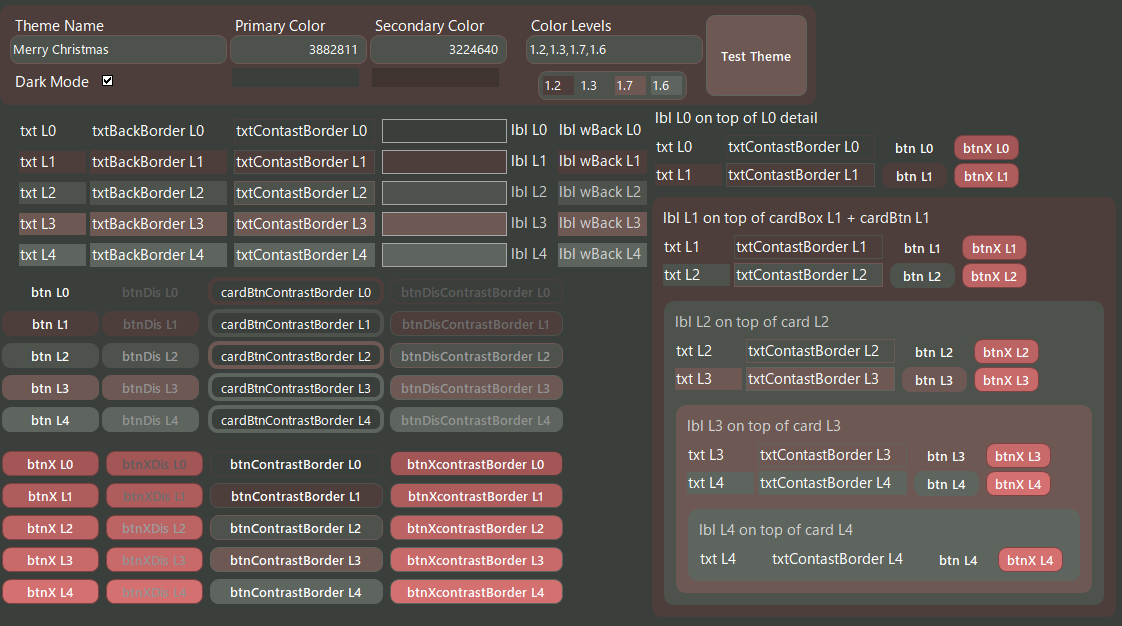Click the Theme Name field containing Merry Christmas

point(118,49)
